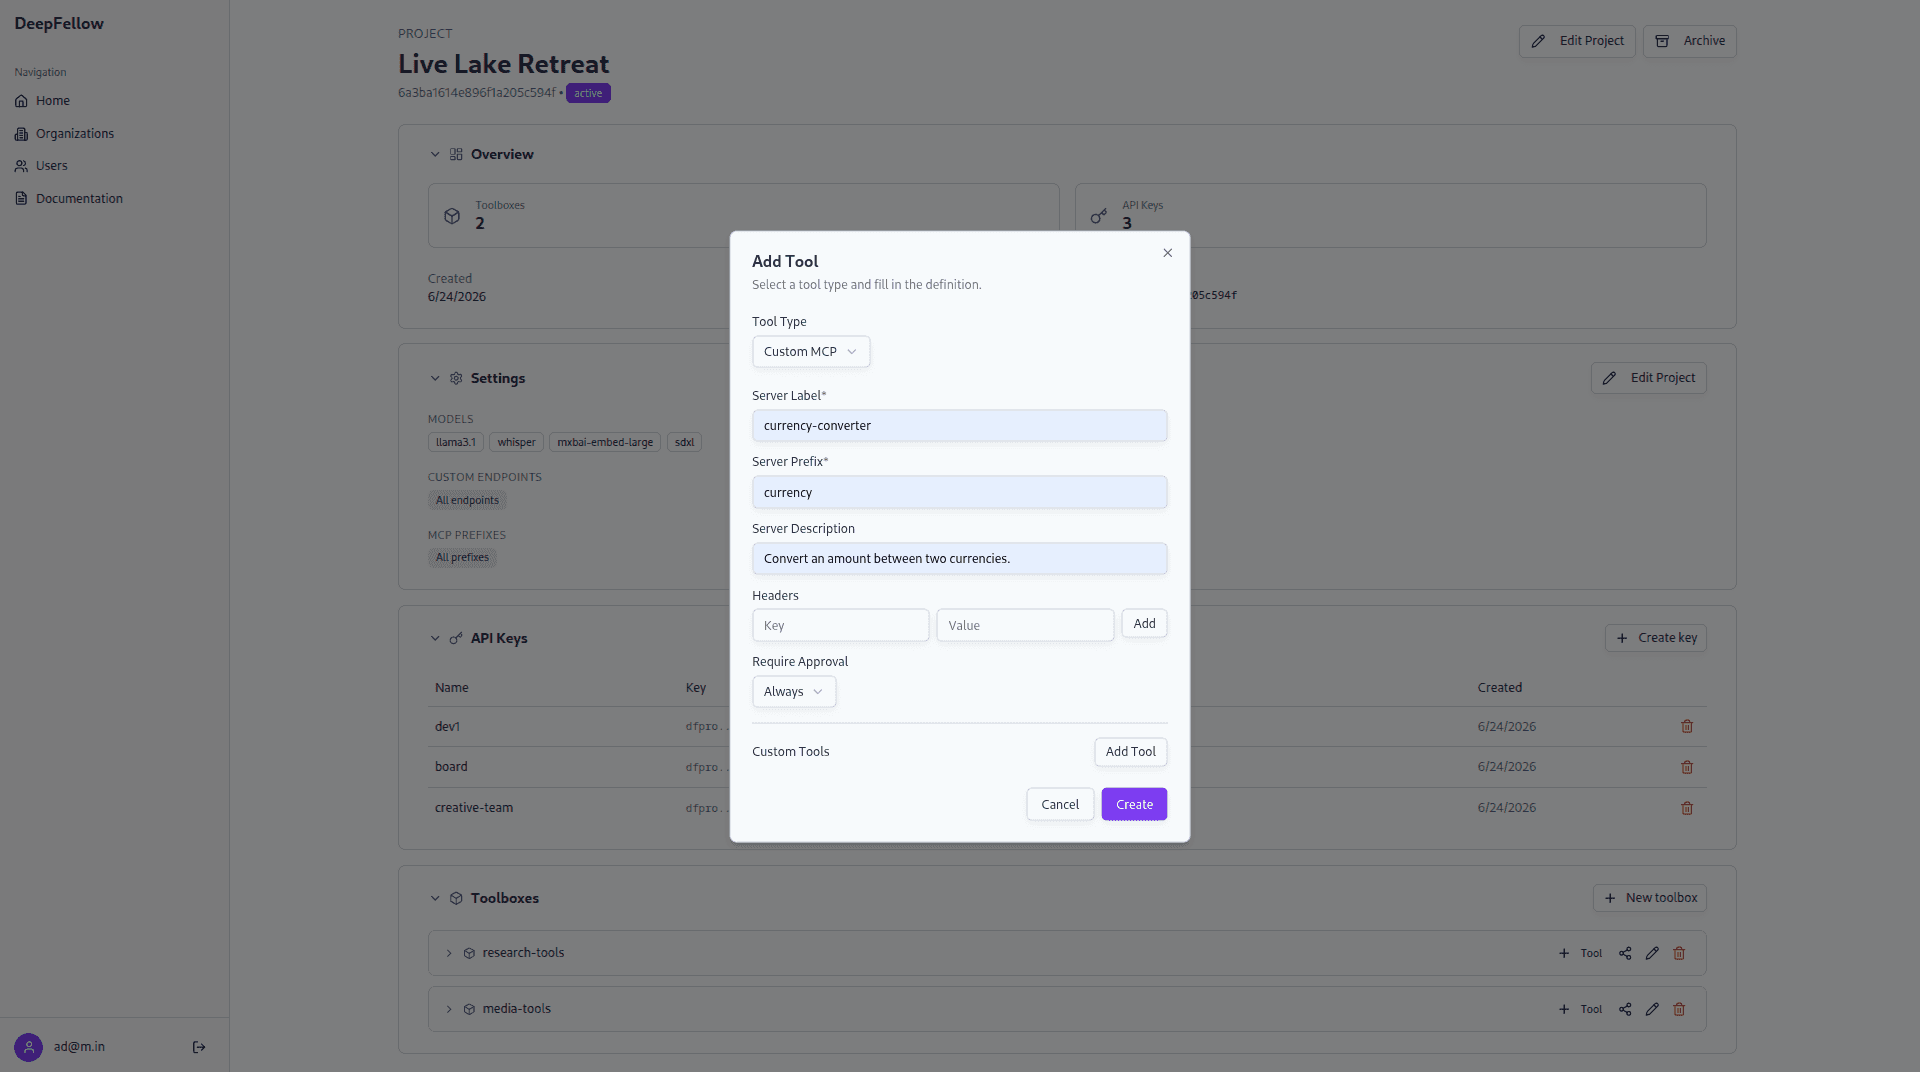The height and width of the screenshot is (1072, 1920).
Task: Click the llama3.1 model tag
Action: pyautogui.click(x=456, y=443)
